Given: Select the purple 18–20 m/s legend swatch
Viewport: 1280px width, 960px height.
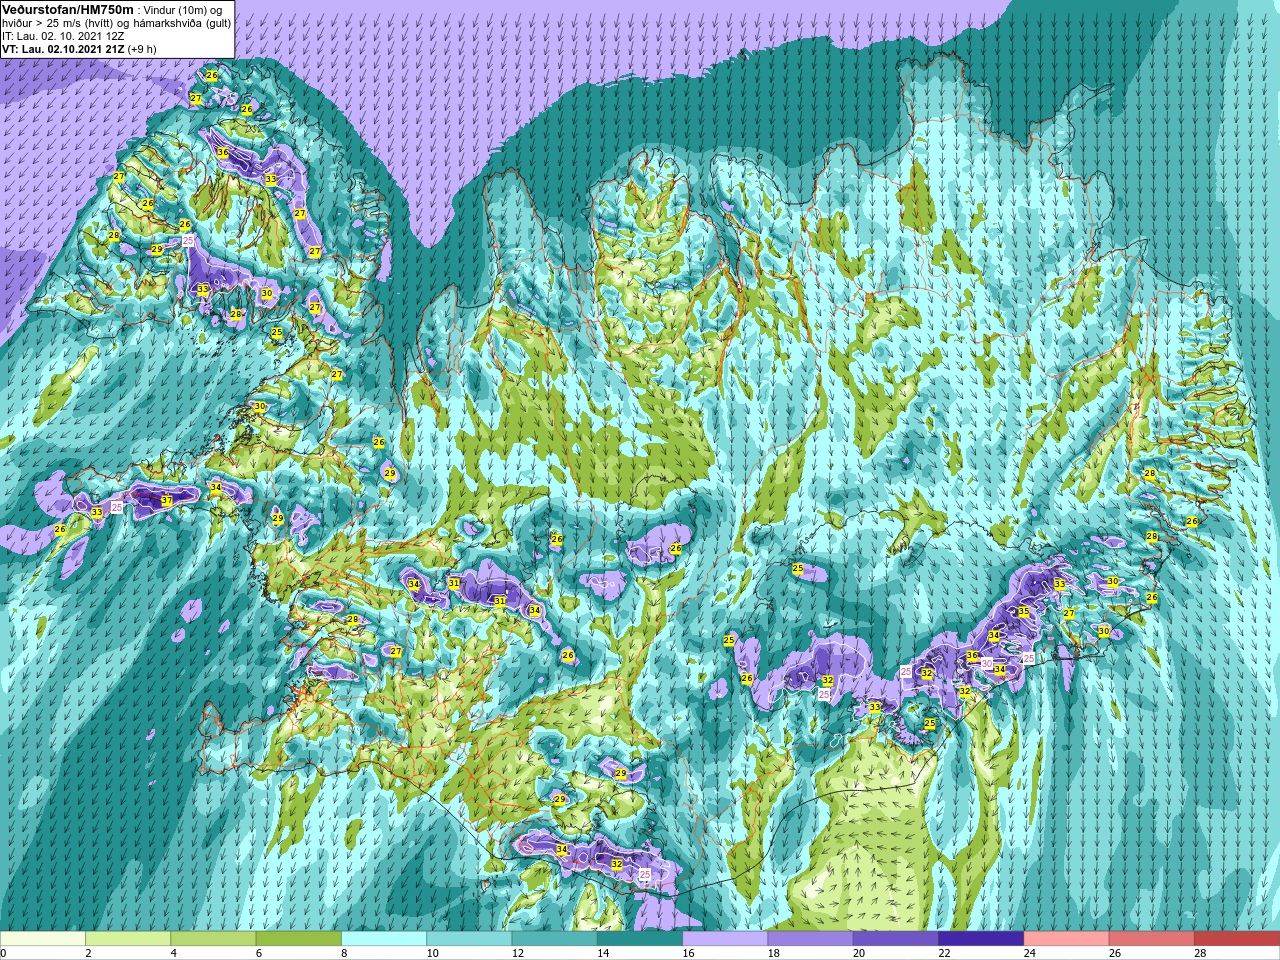Looking at the screenshot, I should [x=810, y=939].
